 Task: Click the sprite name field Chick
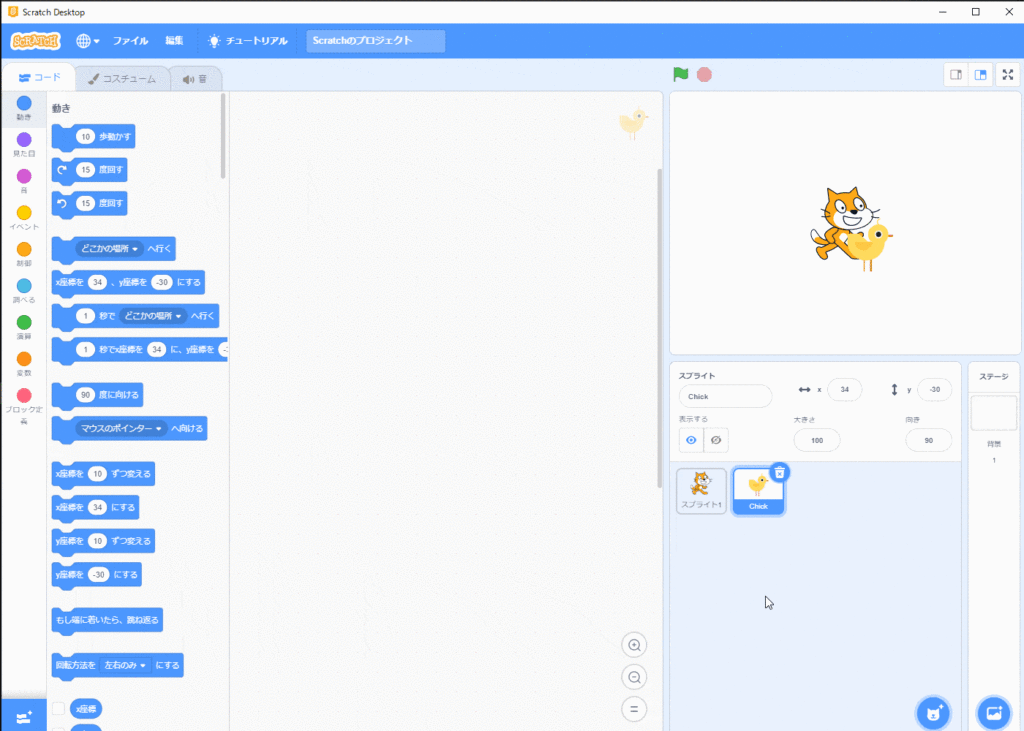click(x=725, y=397)
